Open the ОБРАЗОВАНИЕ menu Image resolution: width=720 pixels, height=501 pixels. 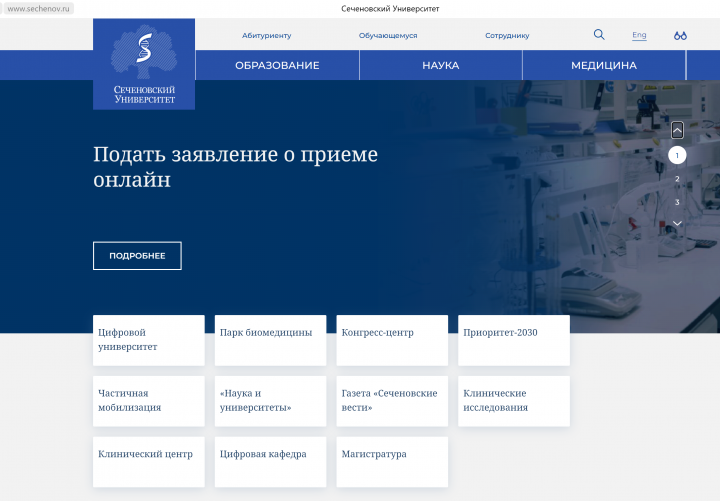[x=277, y=65]
